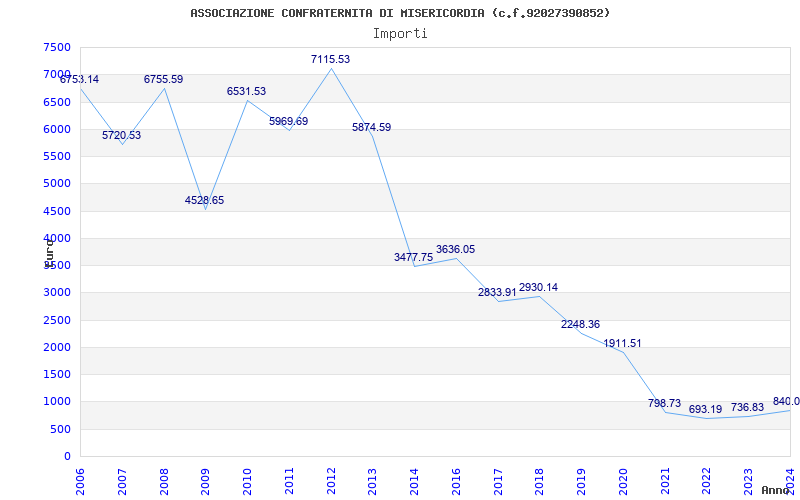Screen dimensions: 800x500
Task: Click the x-axis year 2021
Action: 665,482
